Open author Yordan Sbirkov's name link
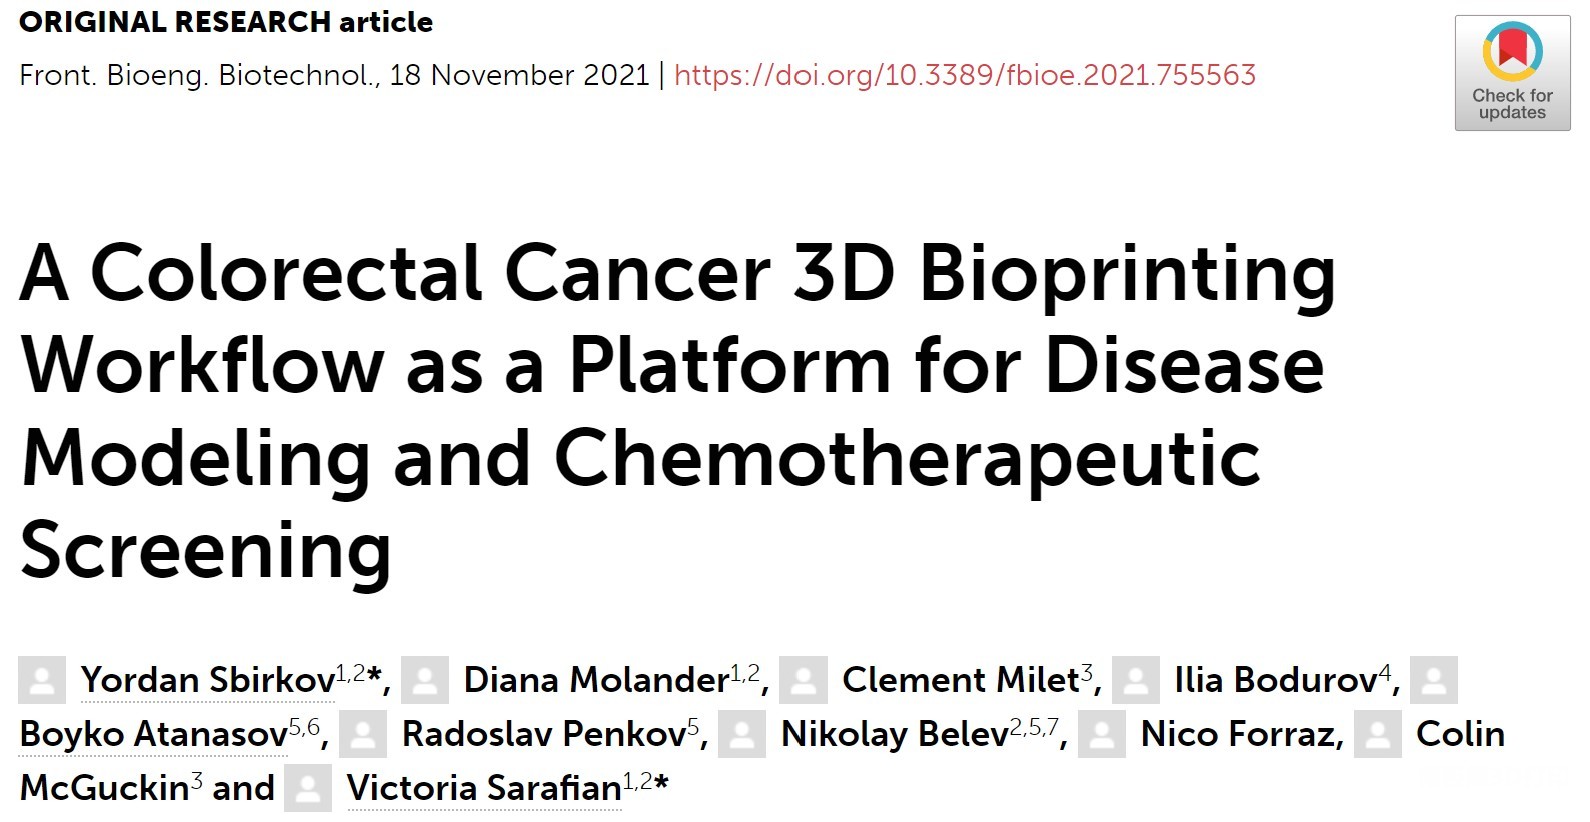The width and height of the screenshot is (1590, 822). (x=208, y=680)
